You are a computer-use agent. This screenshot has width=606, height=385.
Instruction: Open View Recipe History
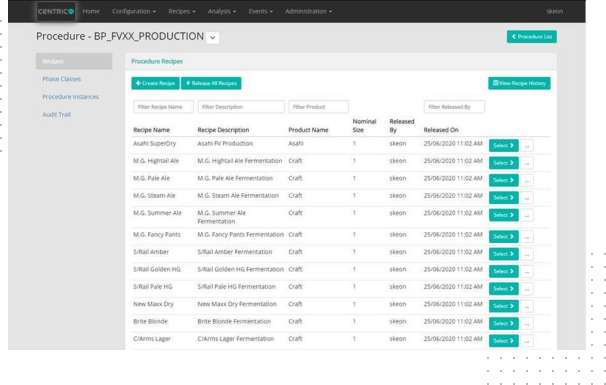click(519, 83)
